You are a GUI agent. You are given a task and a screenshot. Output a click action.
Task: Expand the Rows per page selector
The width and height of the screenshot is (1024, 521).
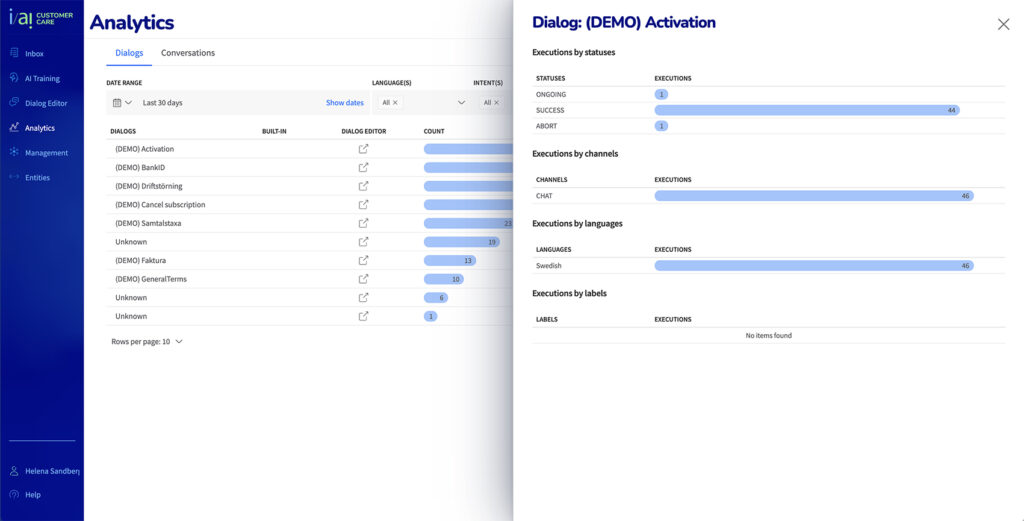click(x=178, y=342)
